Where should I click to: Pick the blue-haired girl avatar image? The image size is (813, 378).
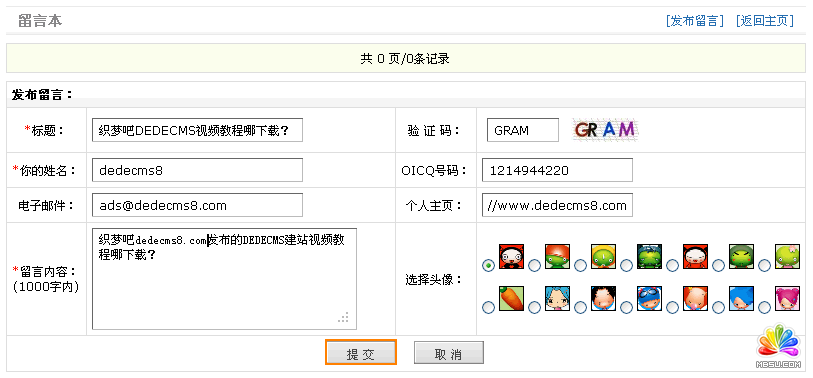tap(557, 299)
